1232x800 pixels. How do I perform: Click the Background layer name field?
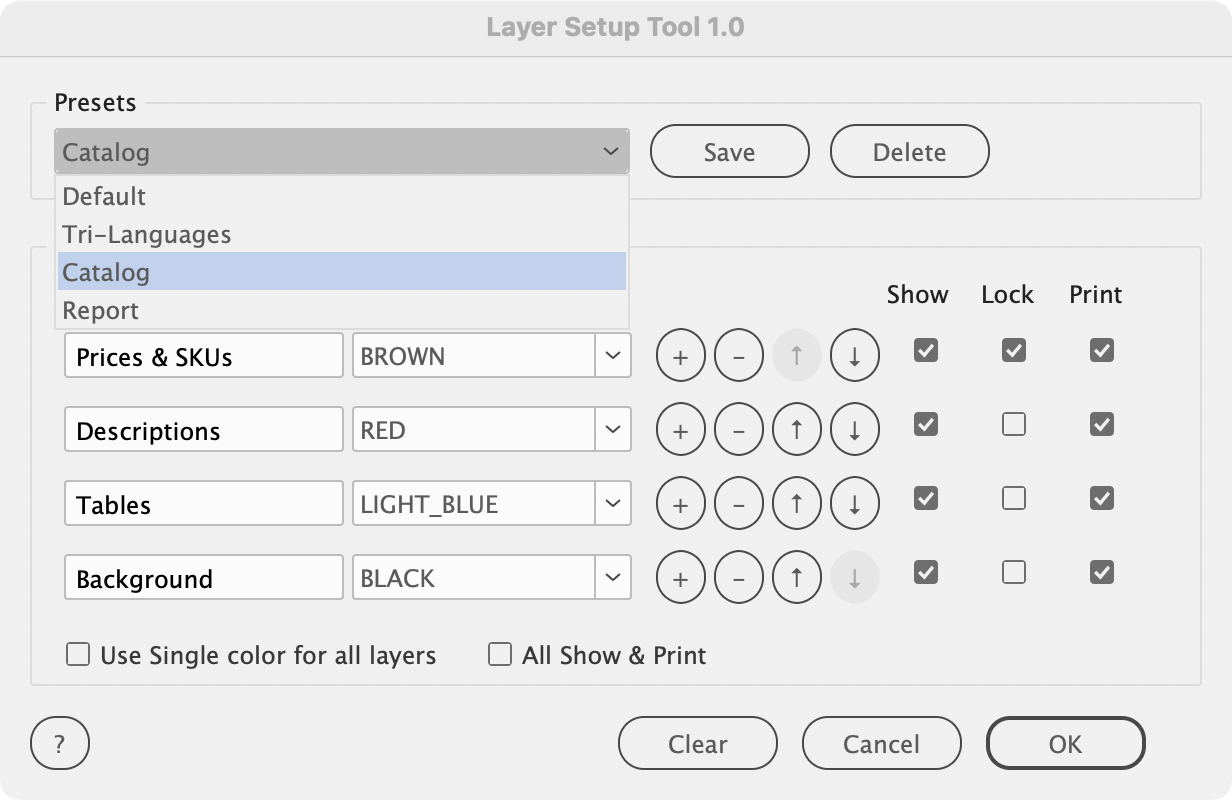coord(204,579)
